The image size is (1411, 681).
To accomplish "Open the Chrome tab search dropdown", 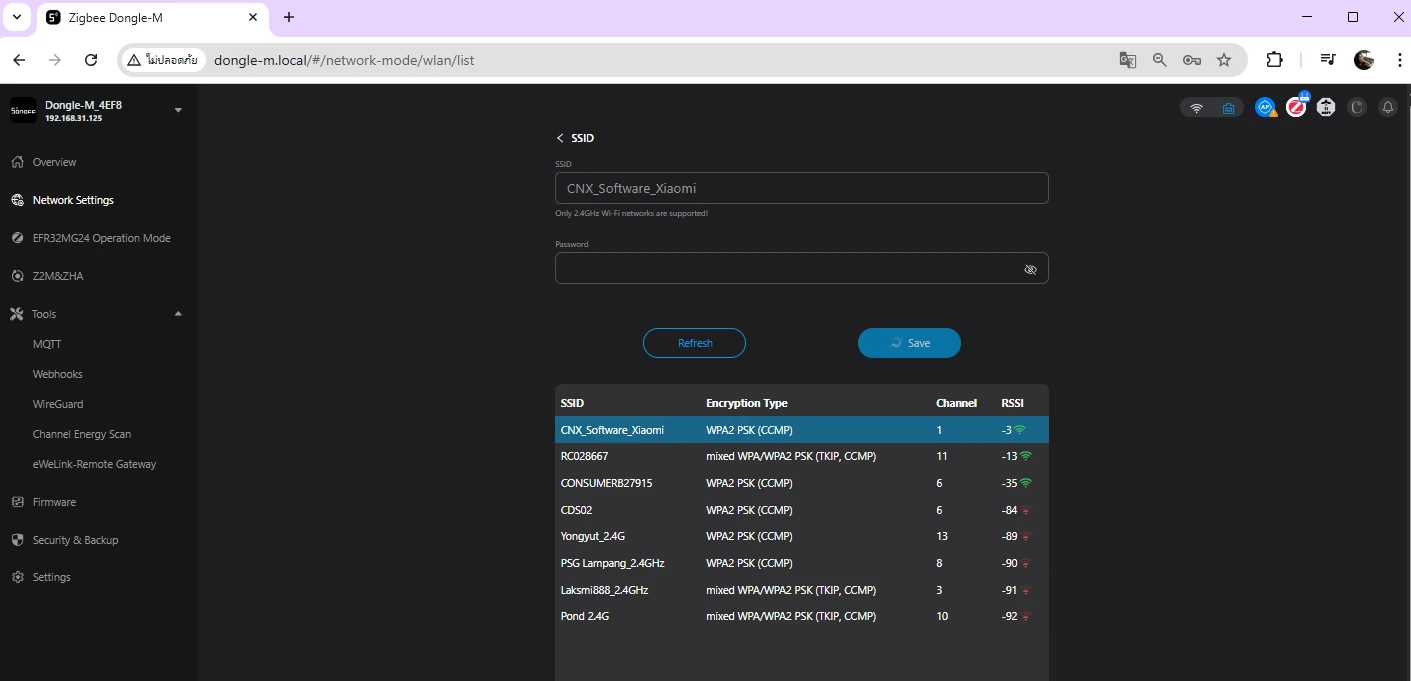I will [x=16, y=17].
